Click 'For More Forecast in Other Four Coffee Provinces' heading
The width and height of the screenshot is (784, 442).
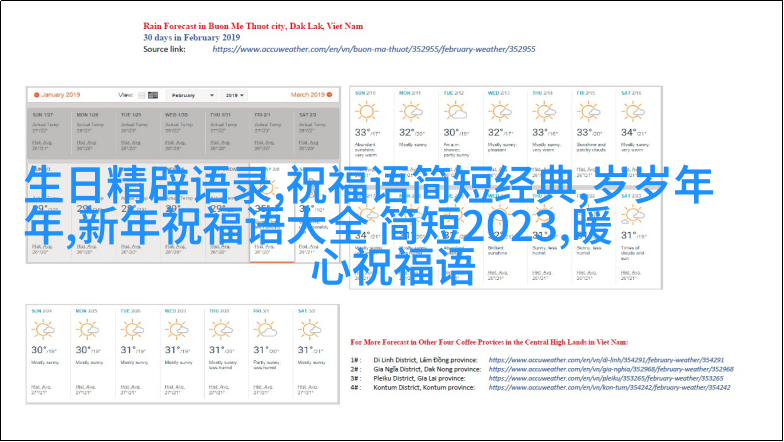click(x=489, y=342)
